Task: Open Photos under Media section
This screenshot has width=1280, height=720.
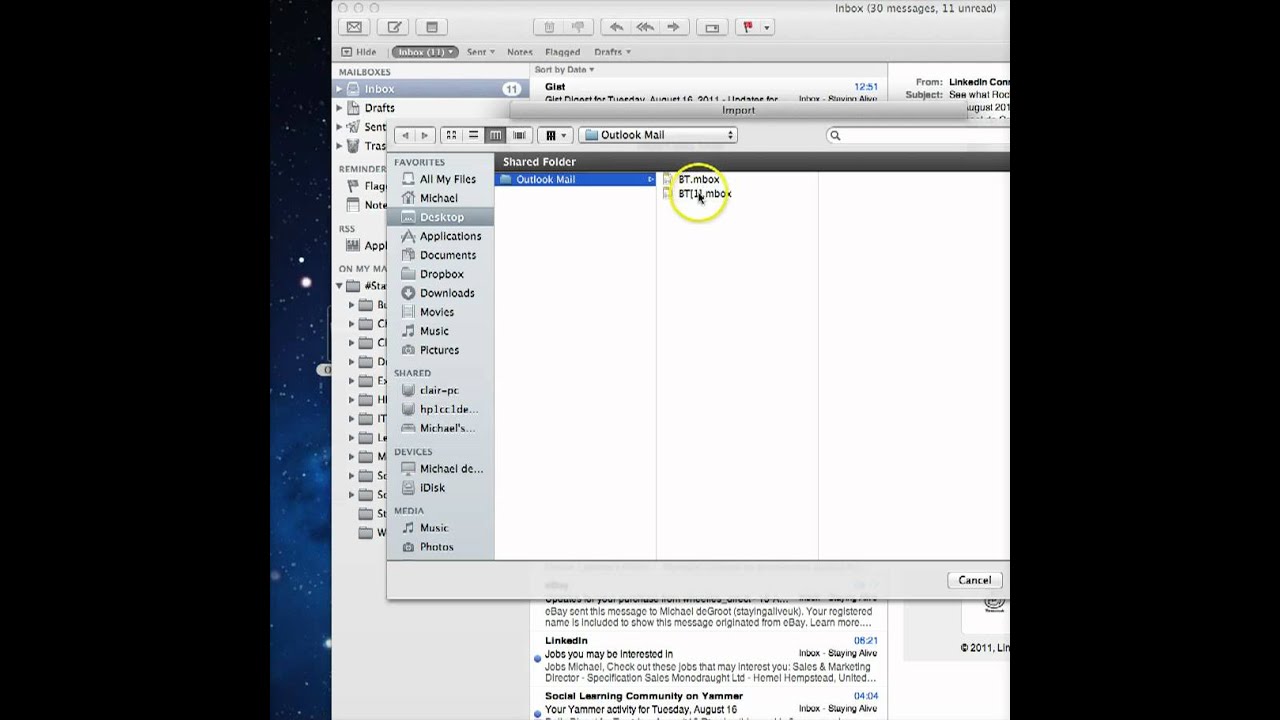Action: tap(437, 547)
